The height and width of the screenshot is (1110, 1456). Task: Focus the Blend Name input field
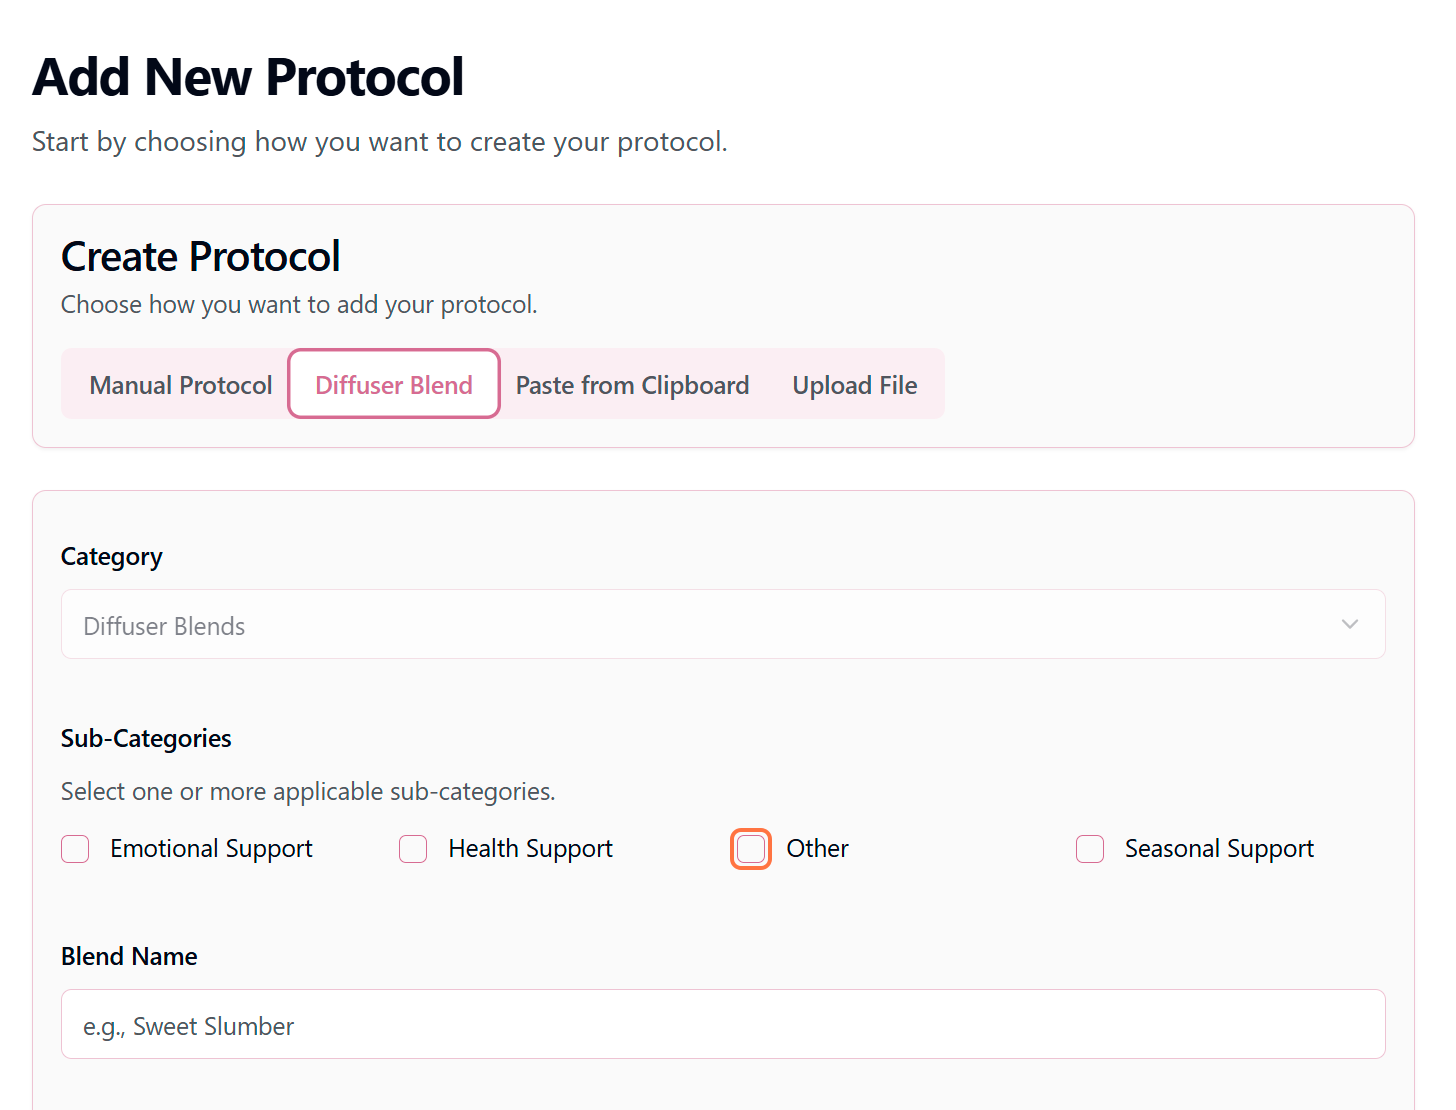(722, 1025)
